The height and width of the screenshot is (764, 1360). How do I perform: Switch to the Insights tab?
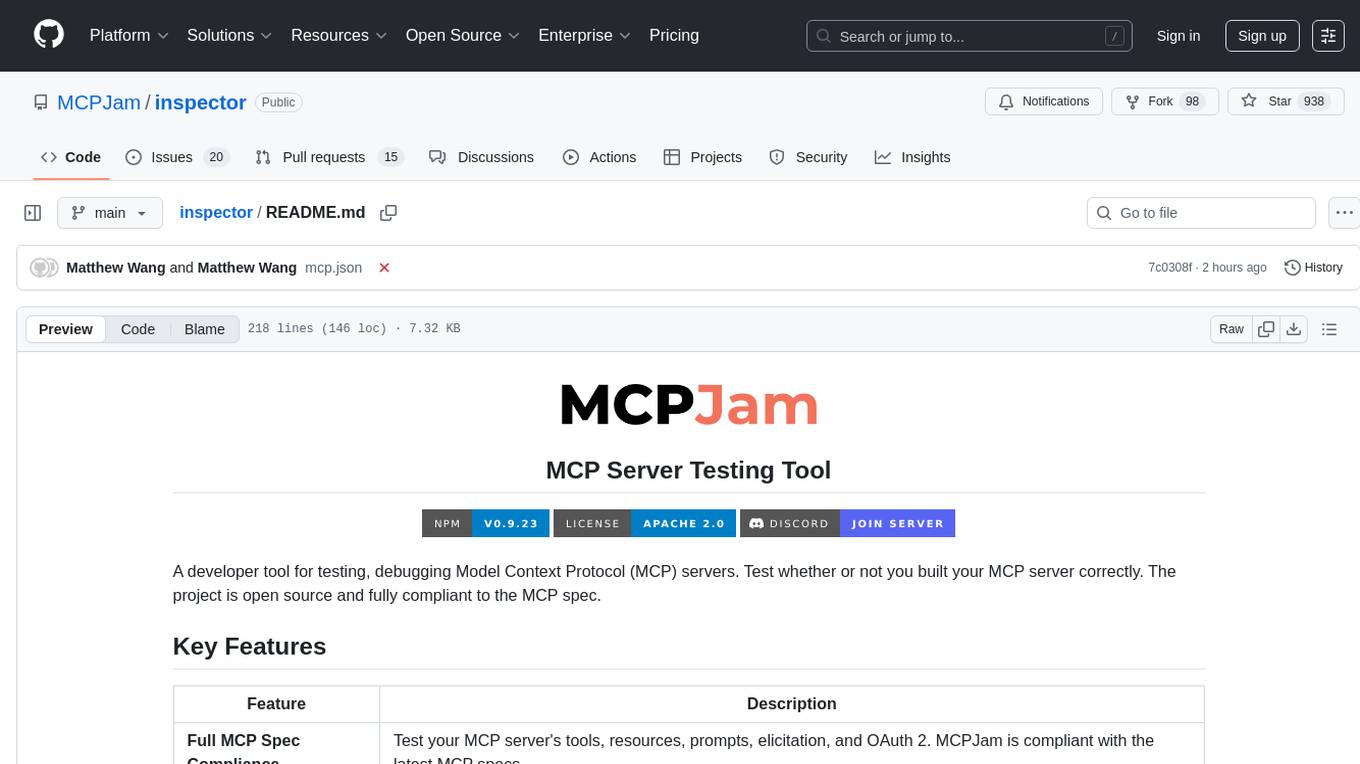click(x=912, y=157)
